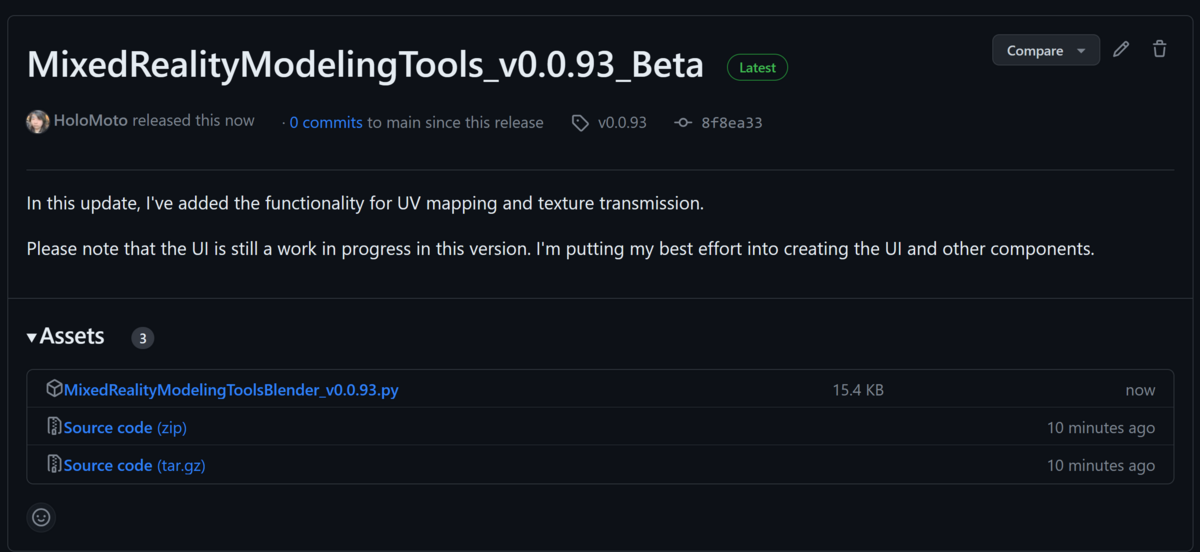This screenshot has height=552, width=1200.
Task: Download MixedRealityModelingToolsBlender_v0.0.93.py
Action: 231,390
